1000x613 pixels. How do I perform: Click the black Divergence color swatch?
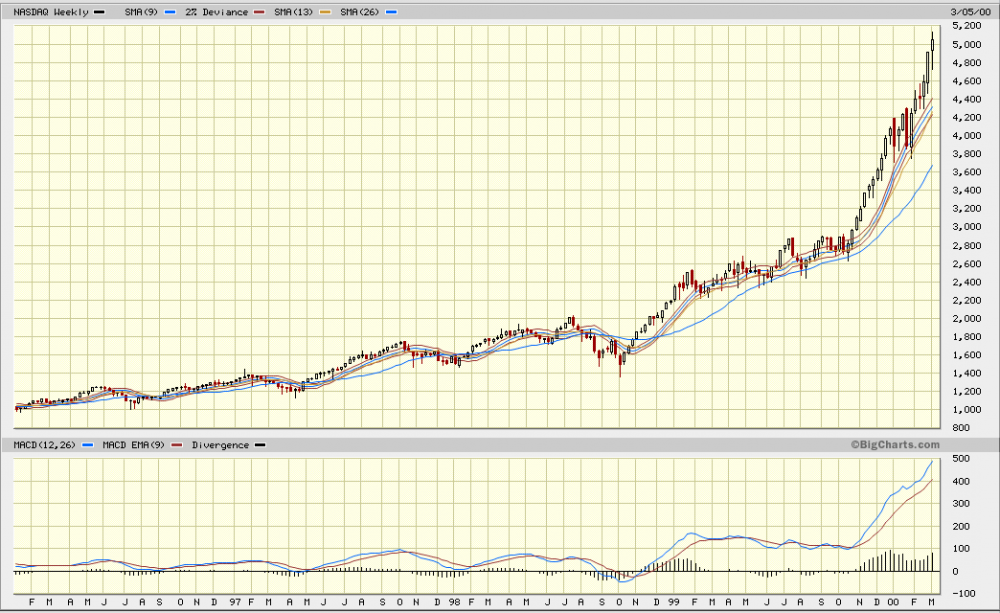click(261, 445)
